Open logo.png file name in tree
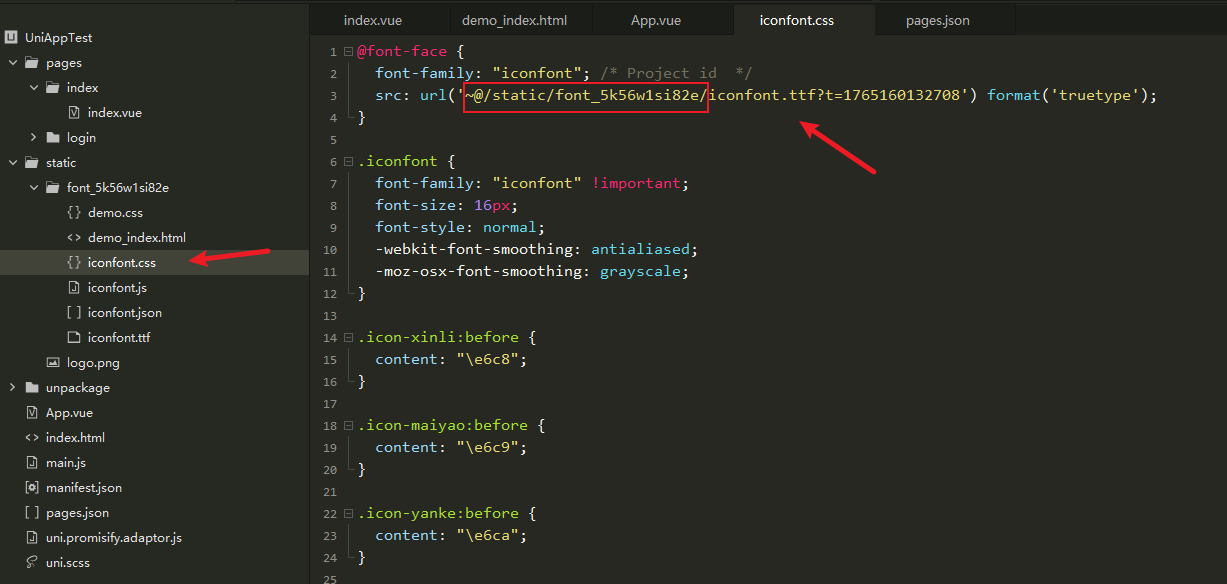 coord(93,362)
